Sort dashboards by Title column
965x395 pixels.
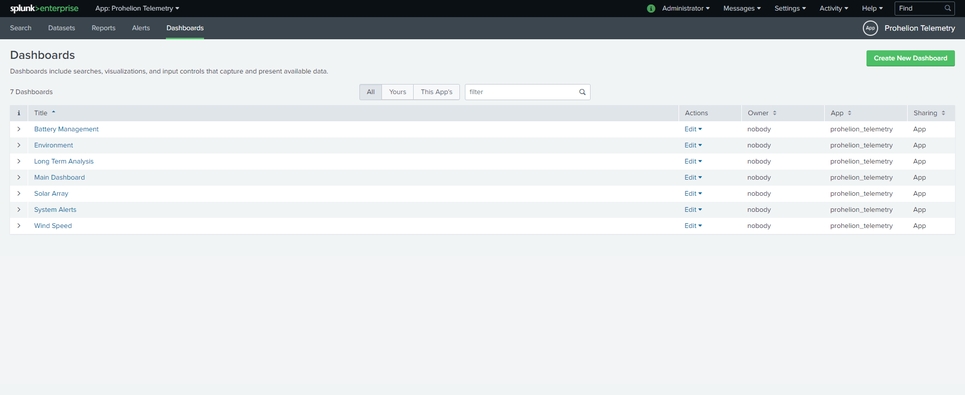click(44, 113)
